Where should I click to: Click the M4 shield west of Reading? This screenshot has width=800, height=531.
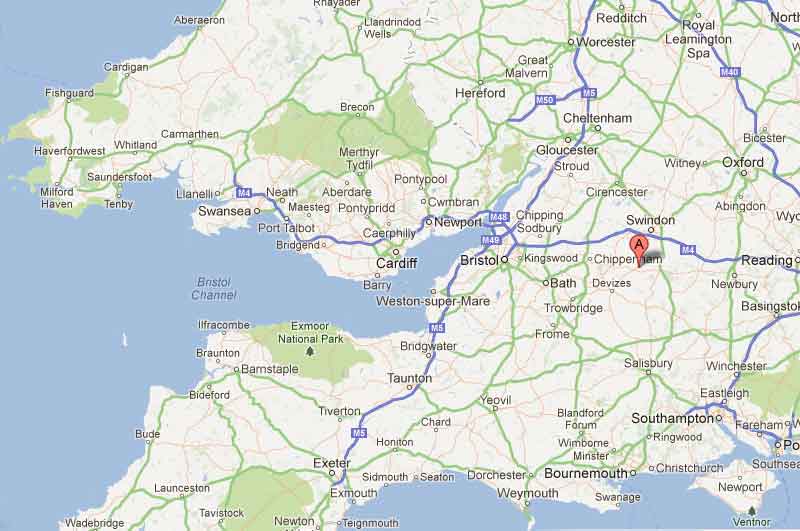point(688,250)
